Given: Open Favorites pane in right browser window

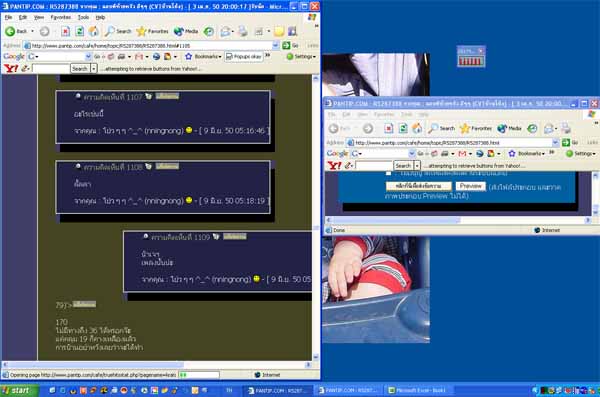Looking at the screenshot, I should tap(476, 129).
